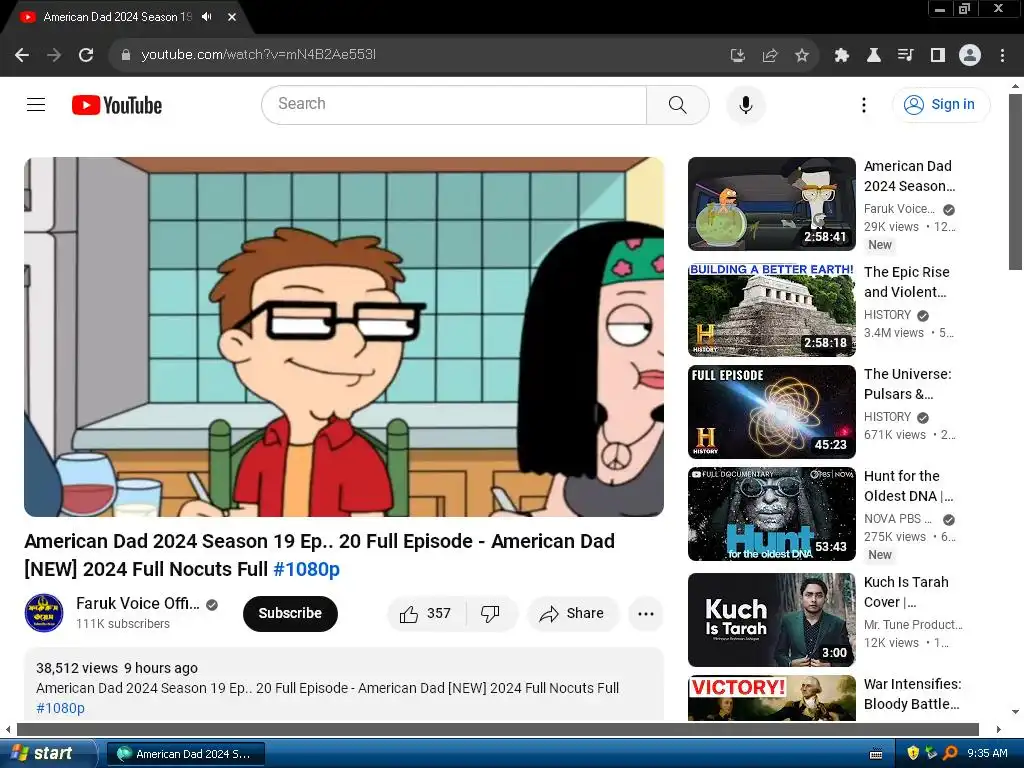Open YouTube hamburger guide menu
Image resolution: width=1024 pixels, height=768 pixels.
[36, 104]
